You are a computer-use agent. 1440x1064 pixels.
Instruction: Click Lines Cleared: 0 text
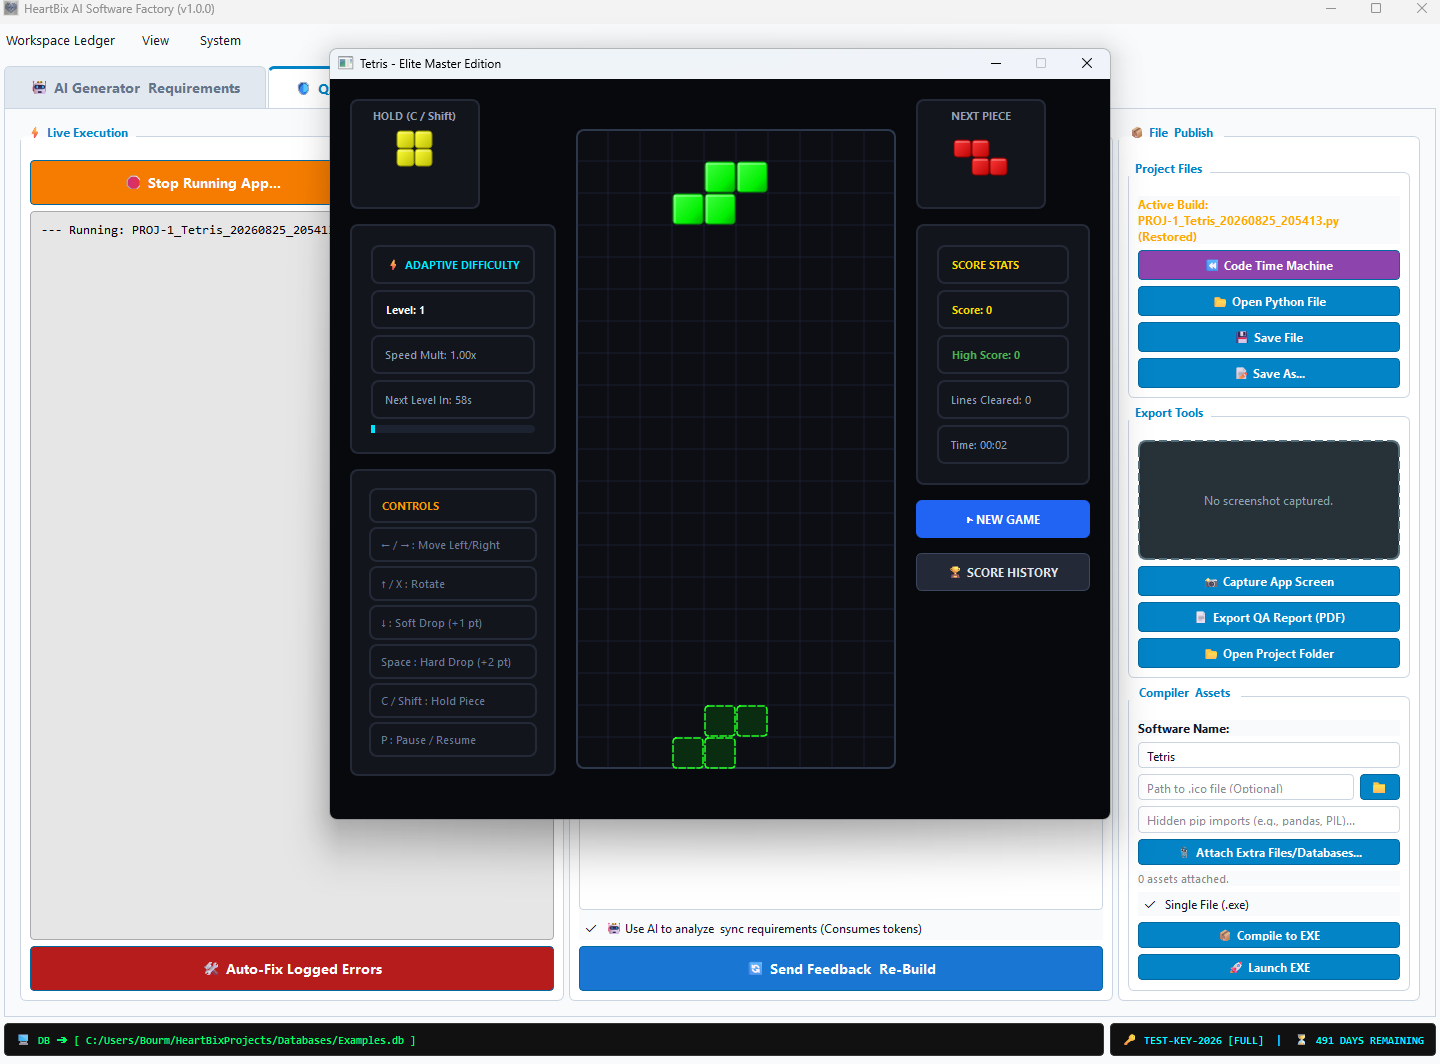(1003, 400)
